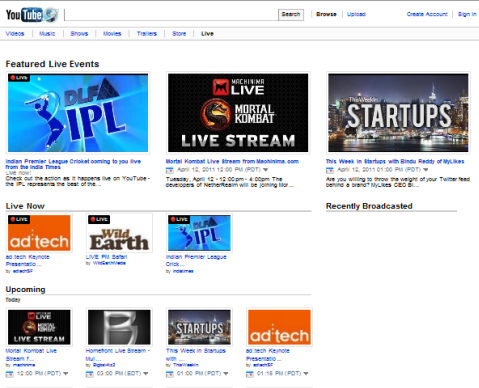This screenshot has width=479, height=388.
Task: Select the Live tab
Action: tap(207, 34)
